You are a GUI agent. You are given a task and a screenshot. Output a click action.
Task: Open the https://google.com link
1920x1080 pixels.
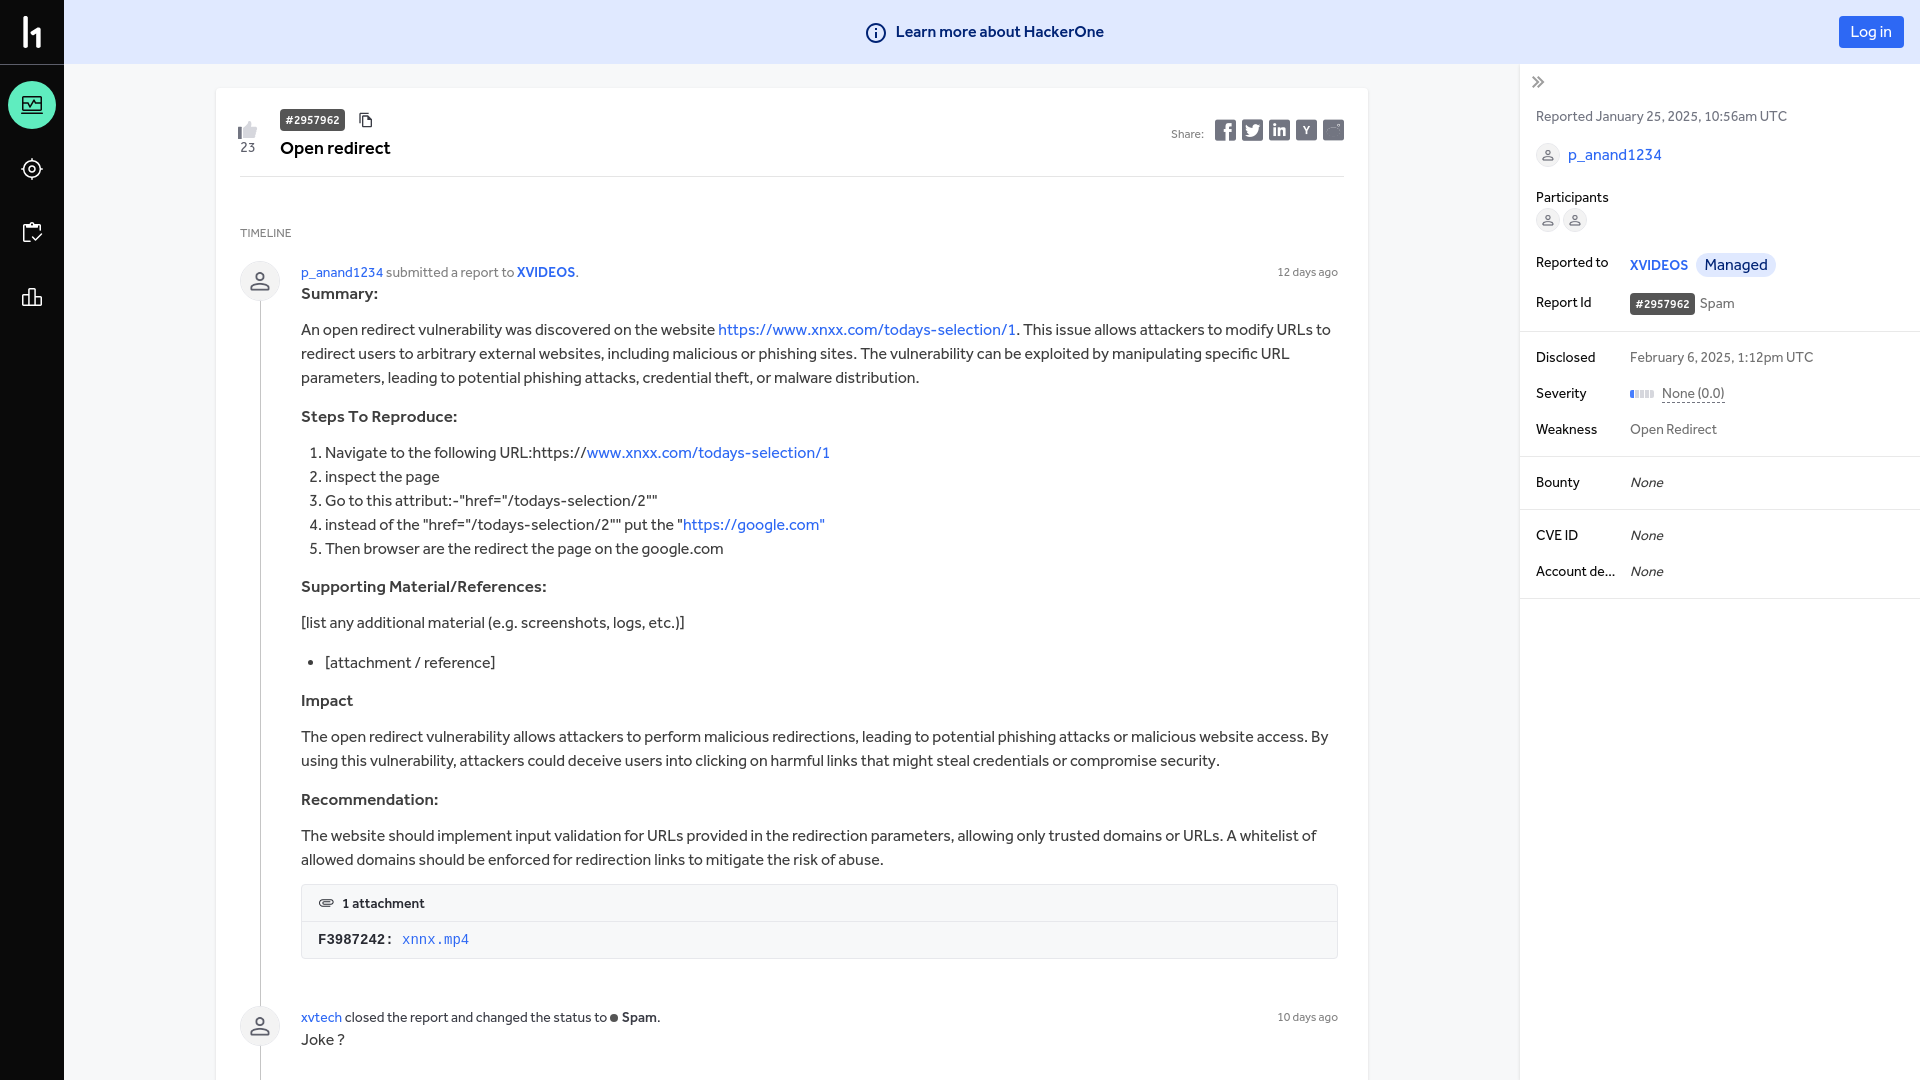(x=754, y=525)
